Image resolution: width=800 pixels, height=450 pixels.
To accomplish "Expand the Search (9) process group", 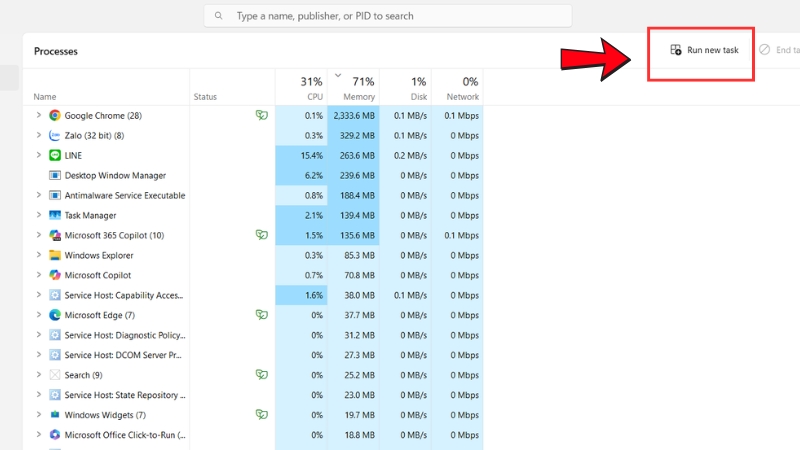I will tap(38, 374).
